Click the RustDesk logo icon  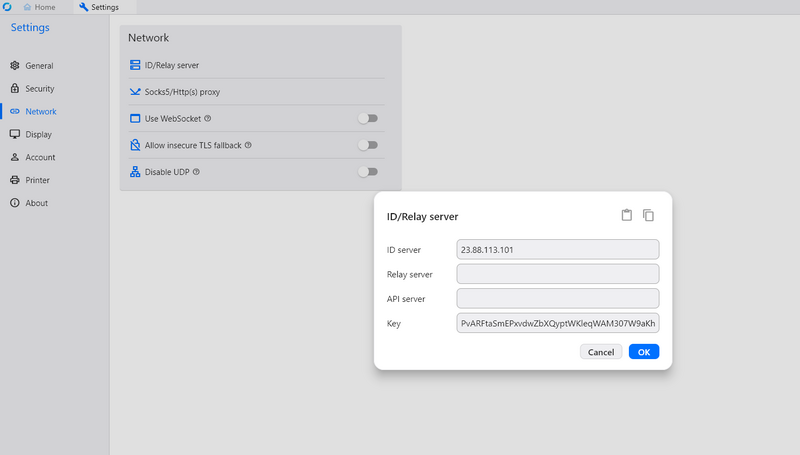[x=7, y=7]
